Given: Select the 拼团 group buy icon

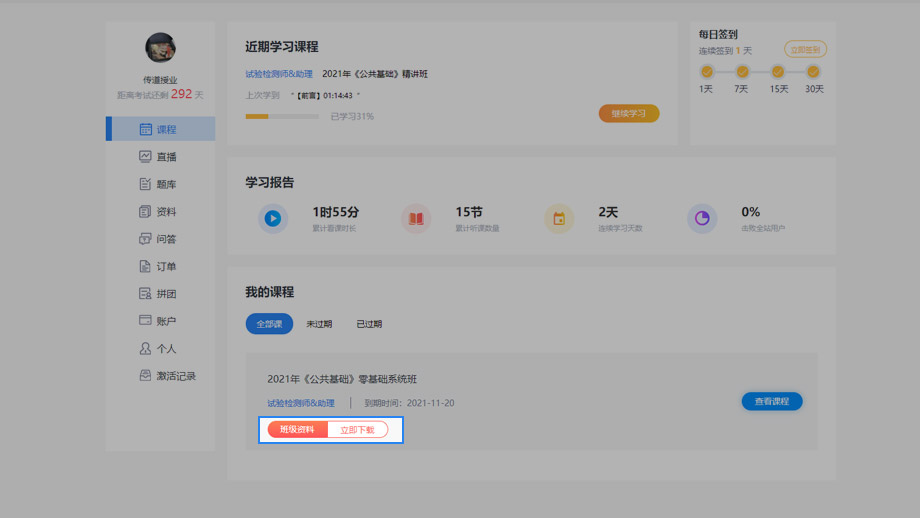Looking at the screenshot, I should tap(146, 294).
